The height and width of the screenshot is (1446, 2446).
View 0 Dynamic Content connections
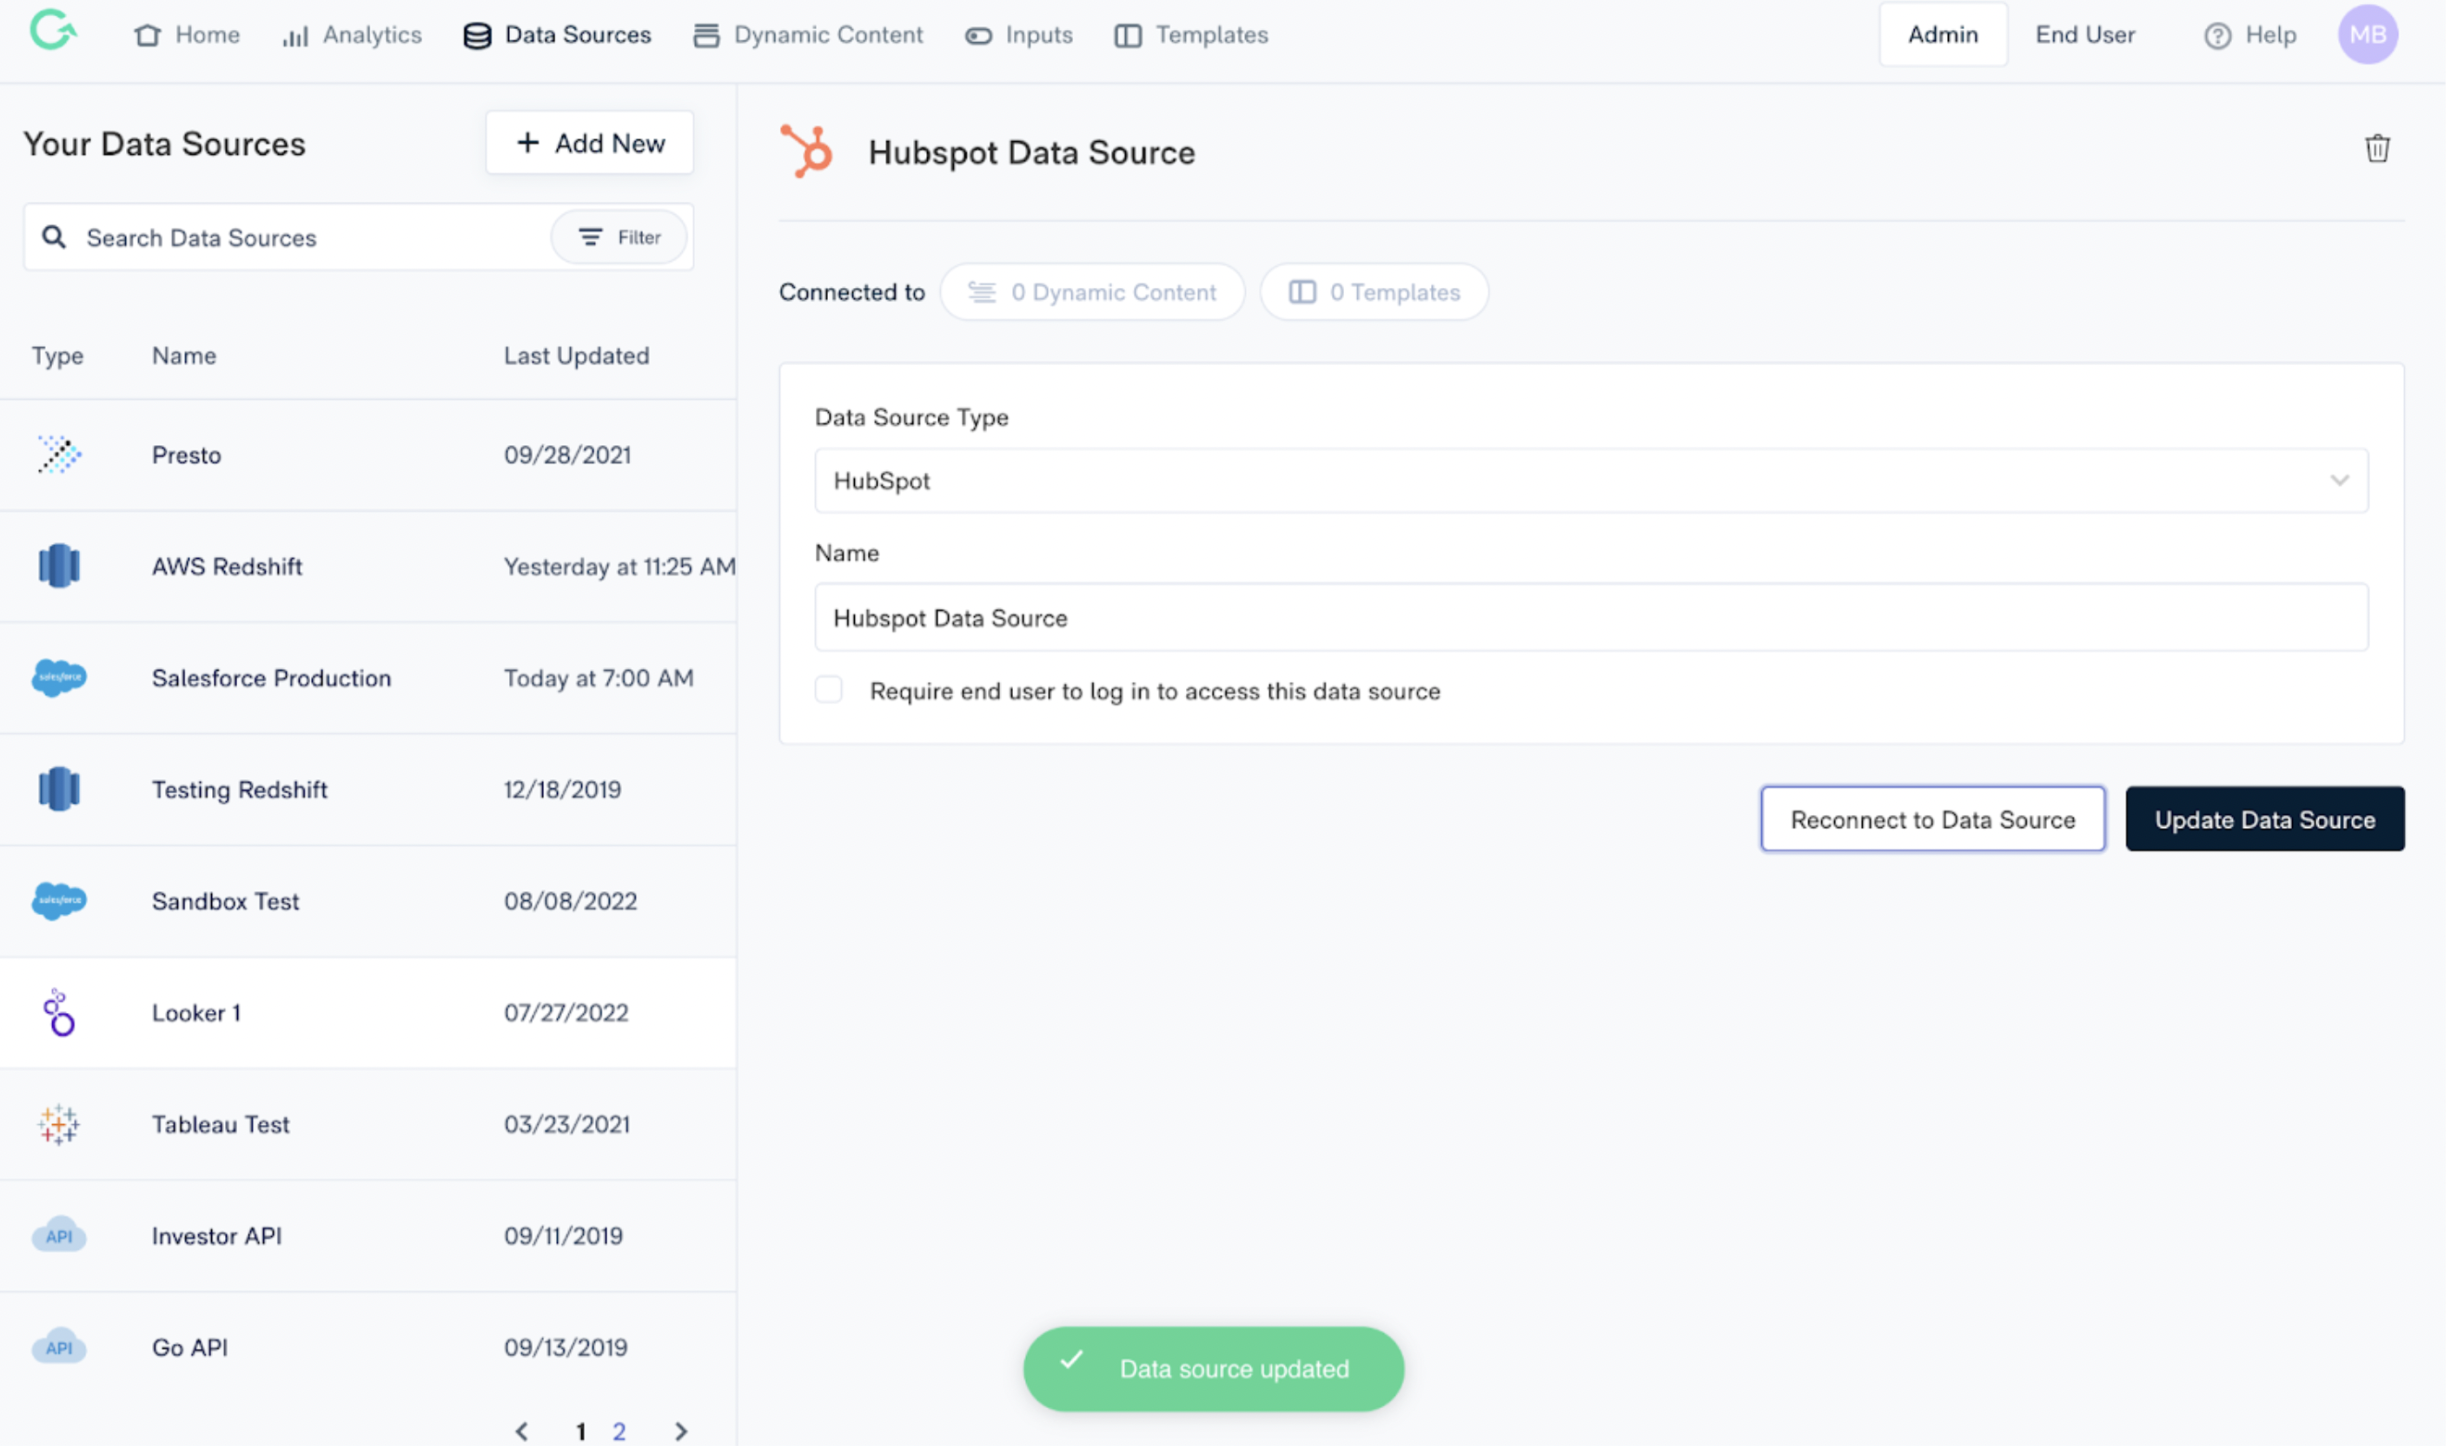click(1092, 292)
